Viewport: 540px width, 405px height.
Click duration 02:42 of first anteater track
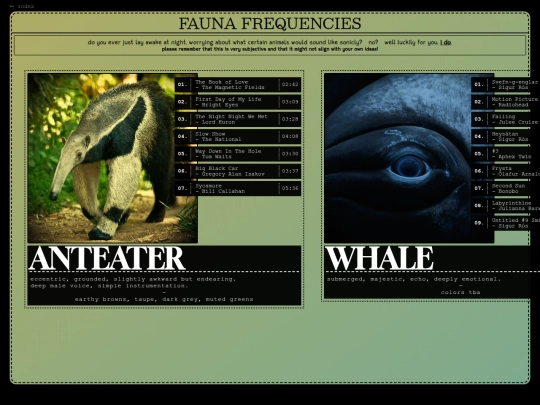coord(290,85)
